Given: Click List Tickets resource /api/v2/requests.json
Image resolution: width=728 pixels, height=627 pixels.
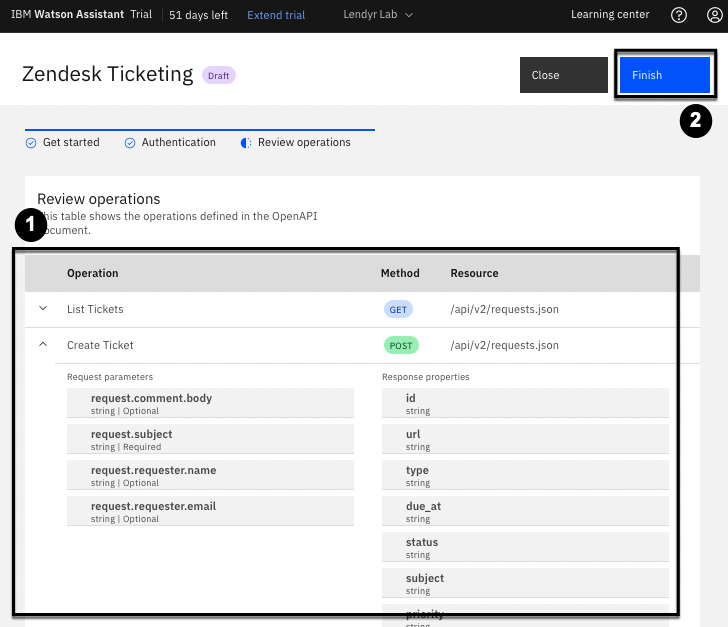Looking at the screenshot, I should [x=505, y=309].
